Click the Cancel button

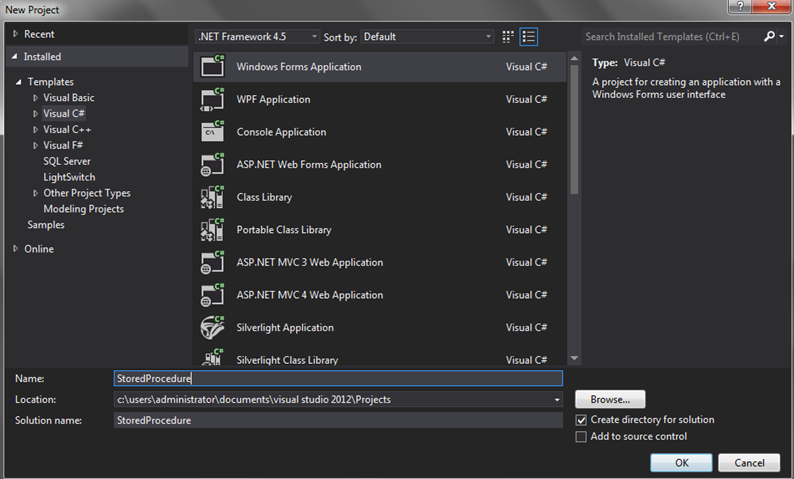[749, 463]
